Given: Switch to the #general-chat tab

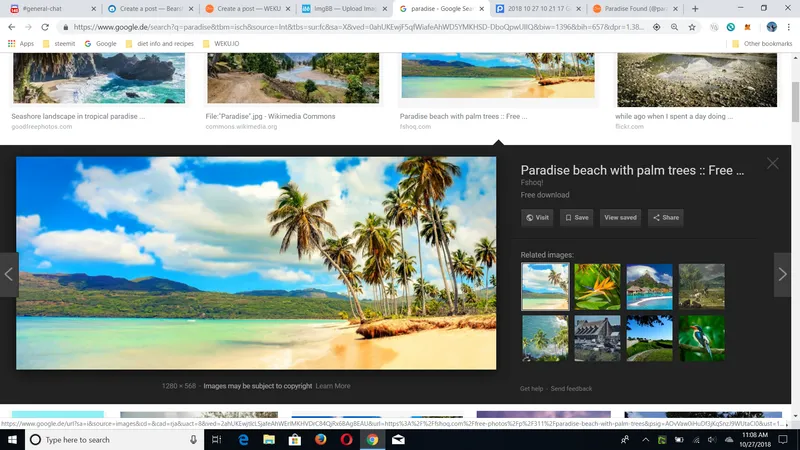Looking at the screenshot, I should 51,9.
